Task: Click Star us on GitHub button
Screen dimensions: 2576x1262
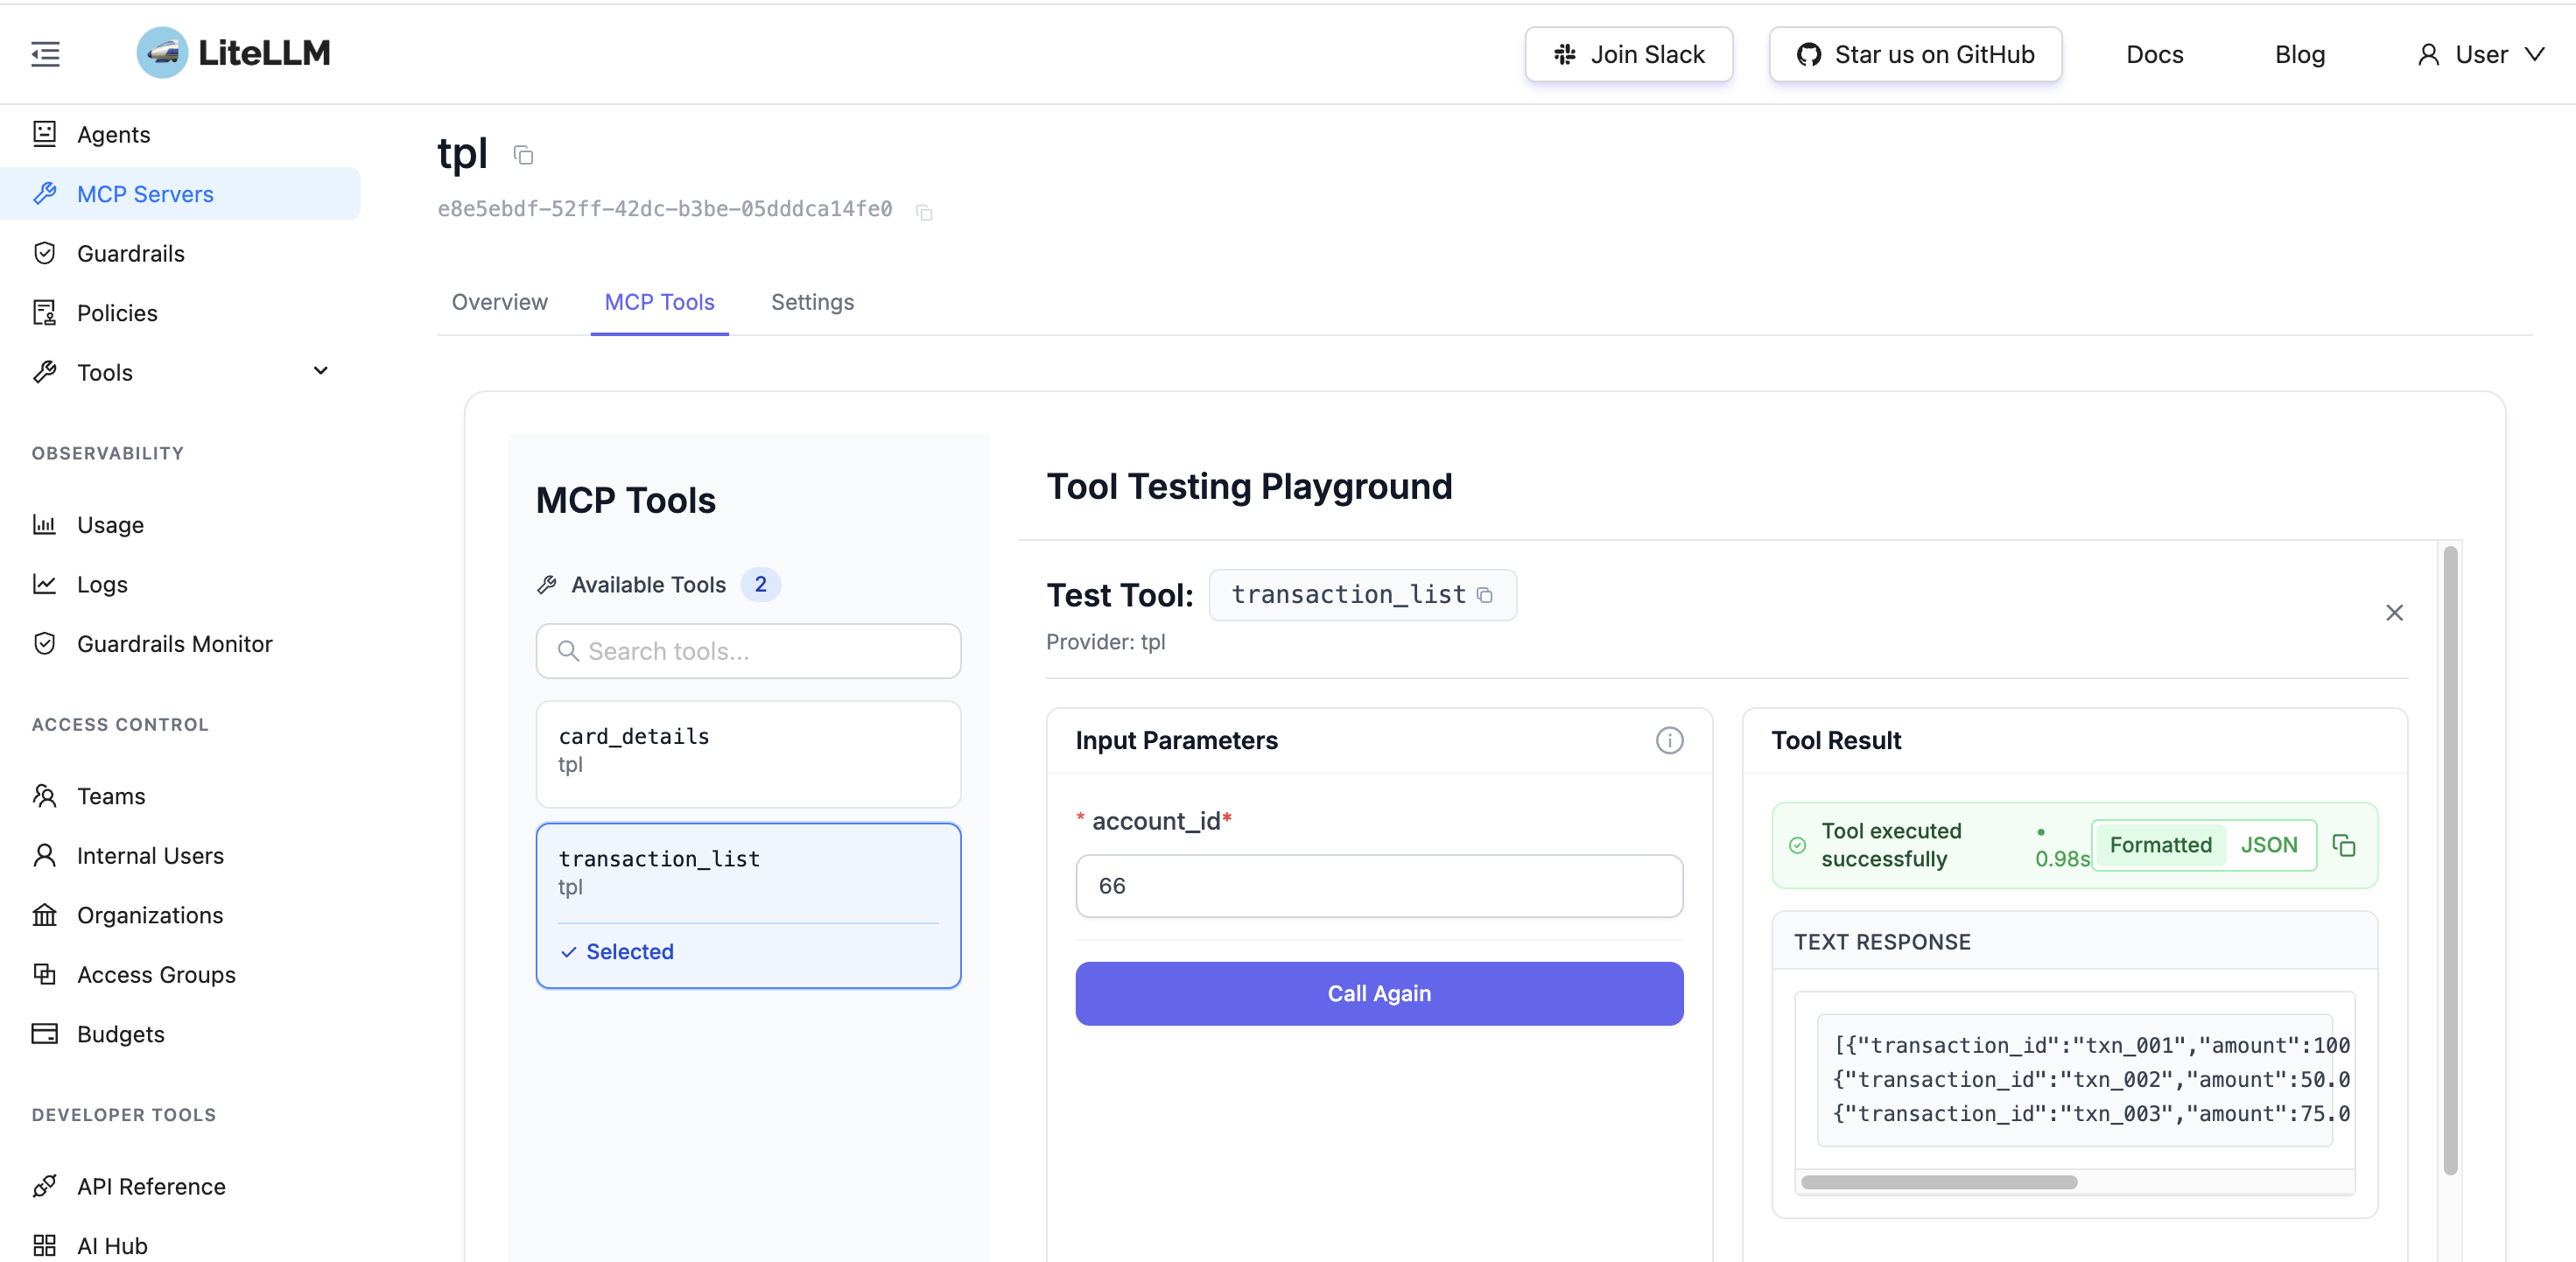Action: click(1915, 55)
